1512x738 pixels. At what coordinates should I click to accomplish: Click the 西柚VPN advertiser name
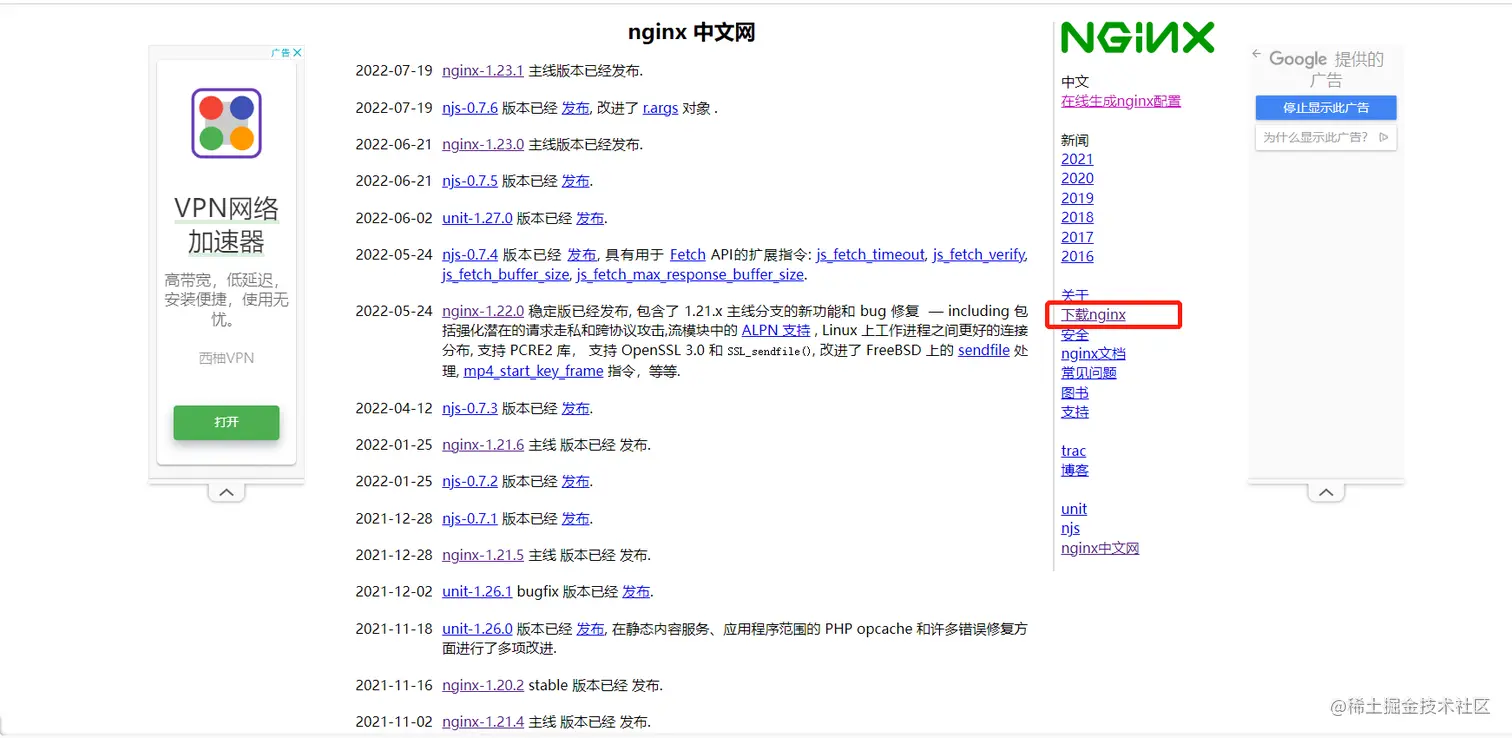[x=226, y=357]
